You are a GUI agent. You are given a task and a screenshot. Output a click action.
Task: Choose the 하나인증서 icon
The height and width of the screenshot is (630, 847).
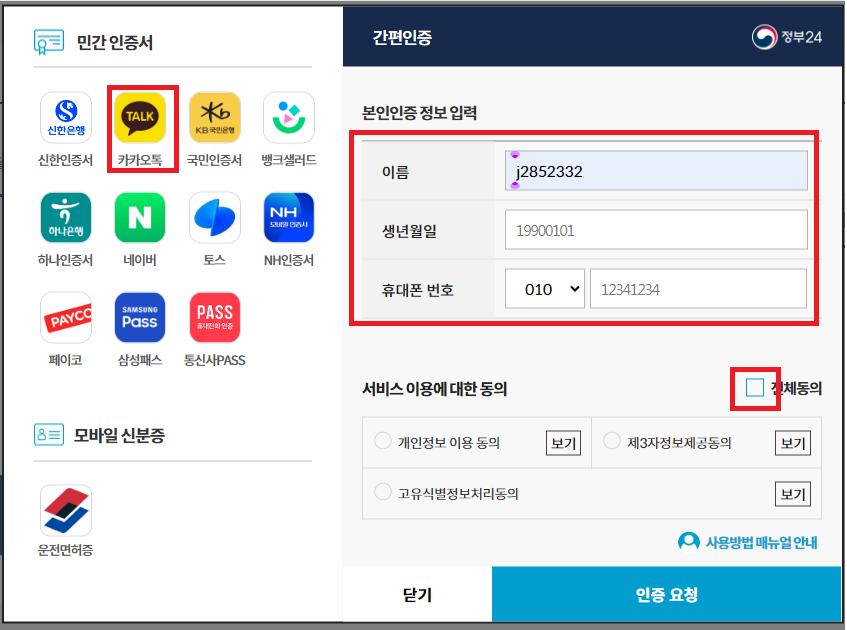pos(66,217)
